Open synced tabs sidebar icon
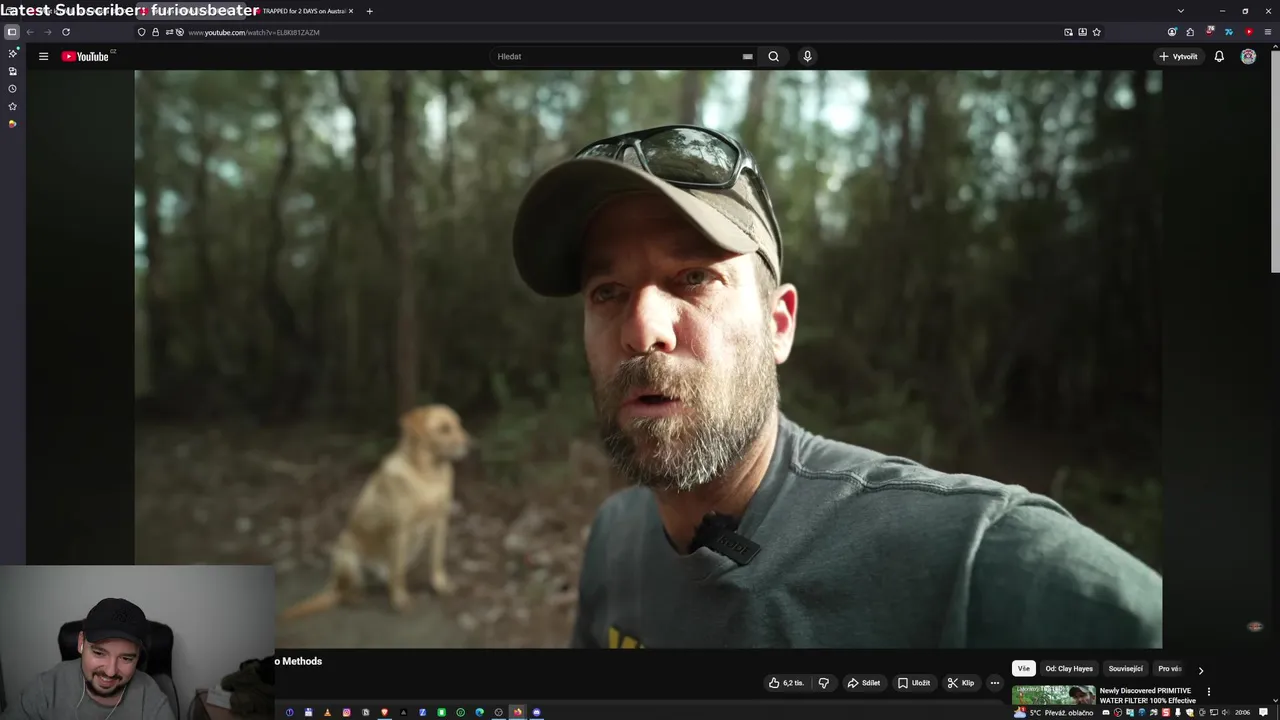1280x720 pixels. (12, 71)
